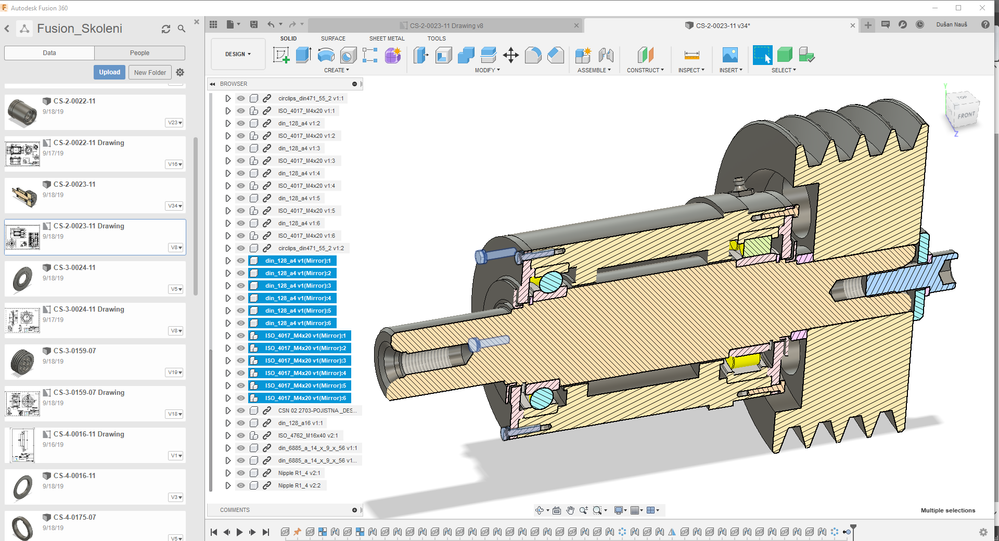Open CS-3-0159-07 Drawing thumbnail
999x541 pixels.
(x=23, y=403)
